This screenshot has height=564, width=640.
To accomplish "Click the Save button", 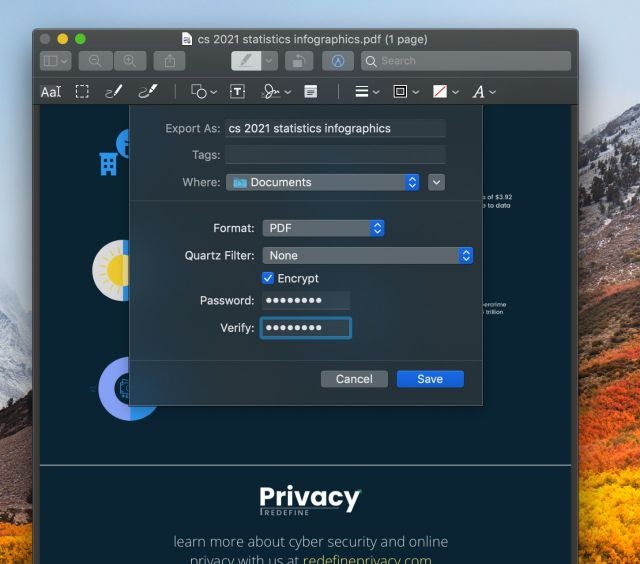I will pos(430,379).
